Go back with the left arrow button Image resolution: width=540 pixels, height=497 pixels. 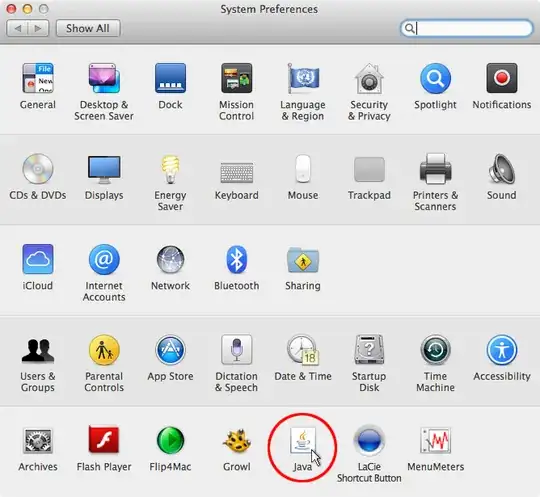tap(17, 28)
